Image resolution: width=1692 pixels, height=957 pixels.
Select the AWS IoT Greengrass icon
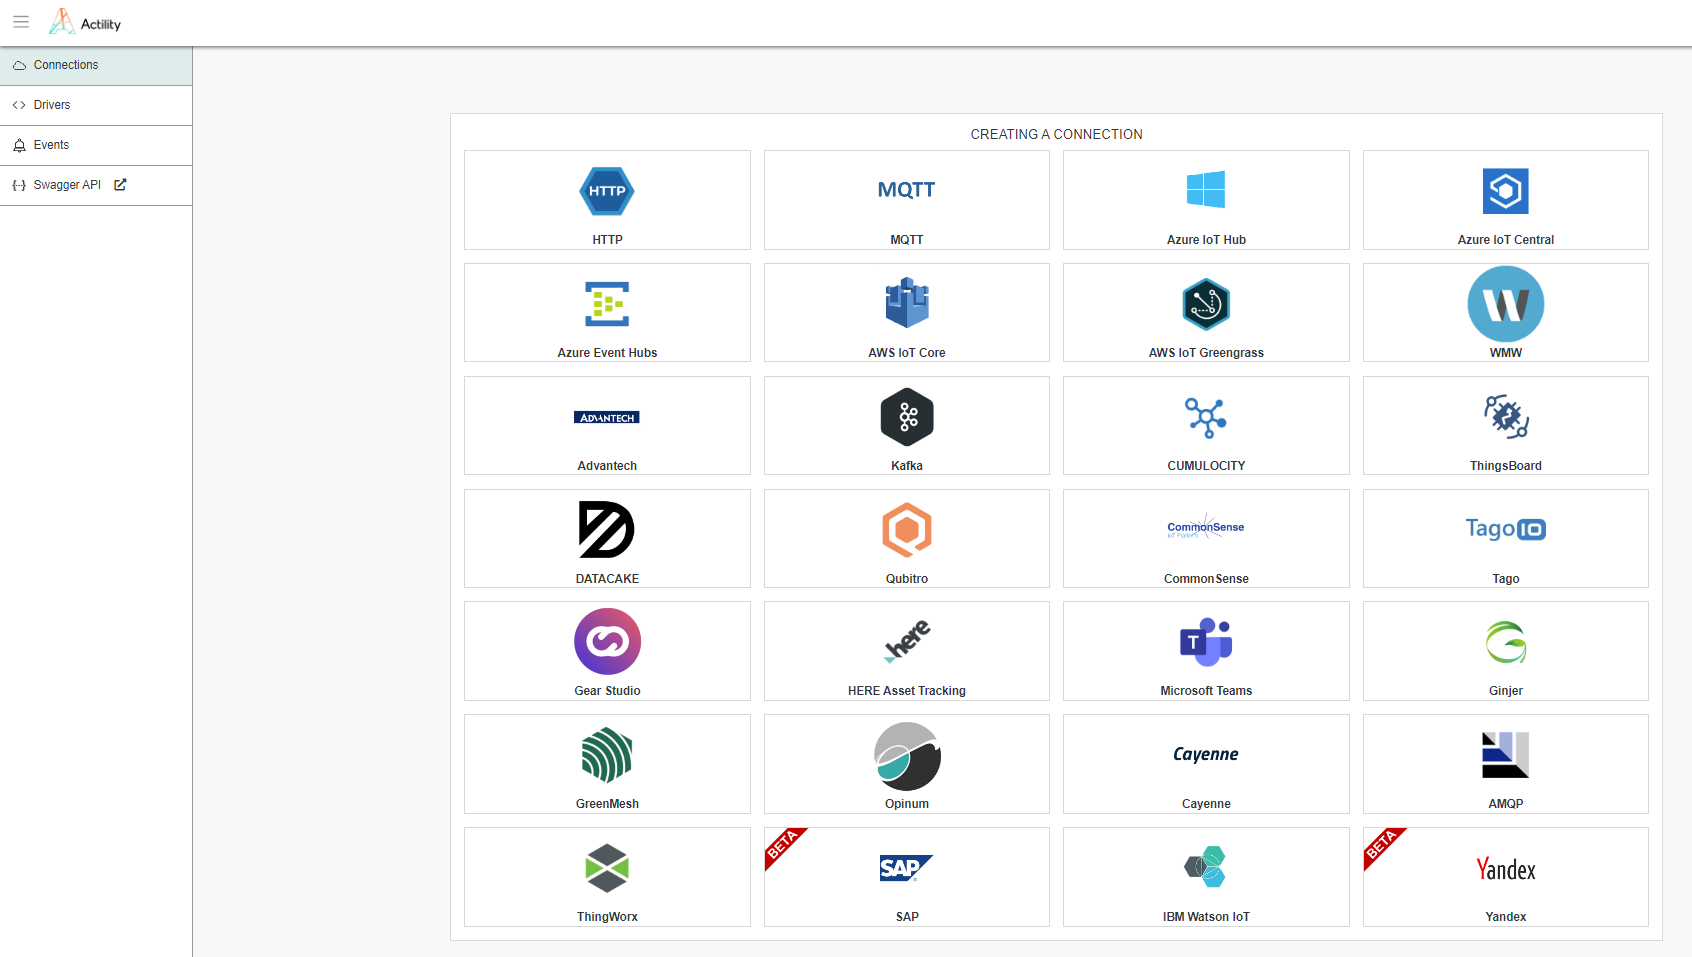pos(1206,304)
